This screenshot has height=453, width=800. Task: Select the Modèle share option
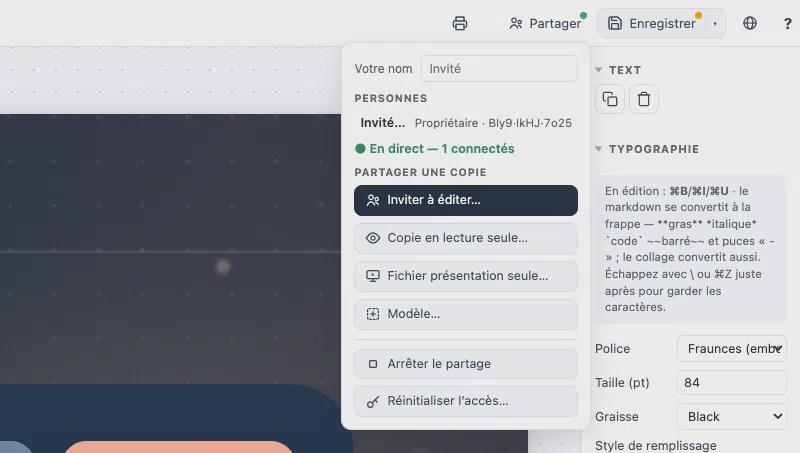pyautogui.click(x=466, y=314)
